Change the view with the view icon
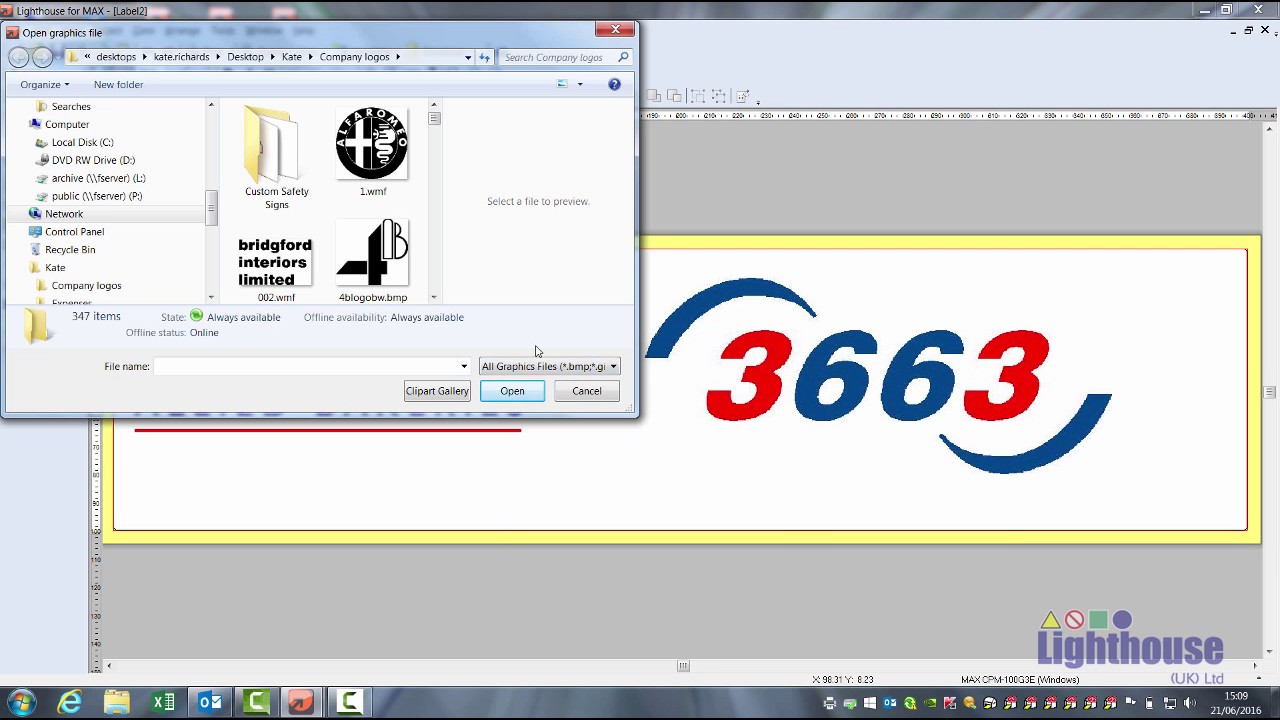Image resolution: width=1280 pixels, height=720 pixels. [x=562, y=84]
